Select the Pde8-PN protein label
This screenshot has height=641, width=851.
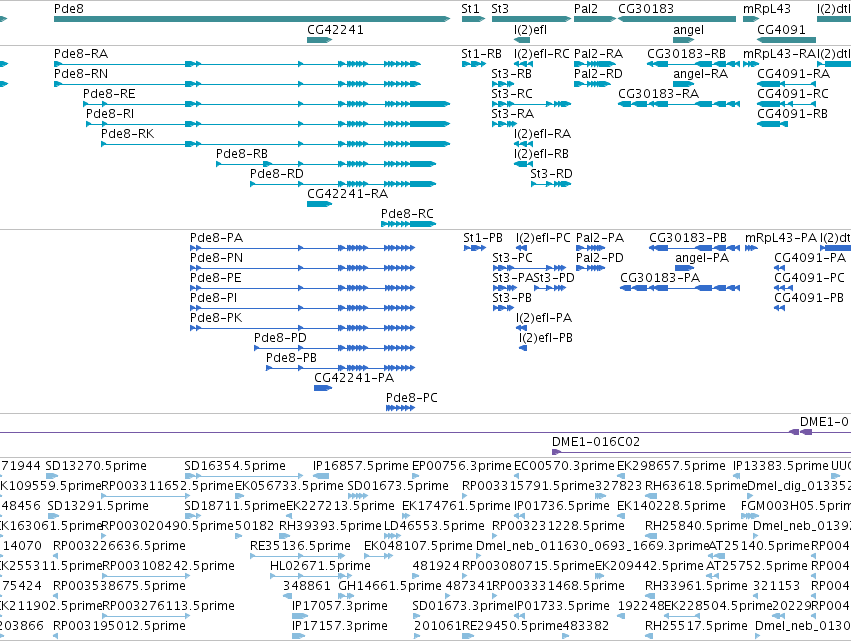(217, 258)
